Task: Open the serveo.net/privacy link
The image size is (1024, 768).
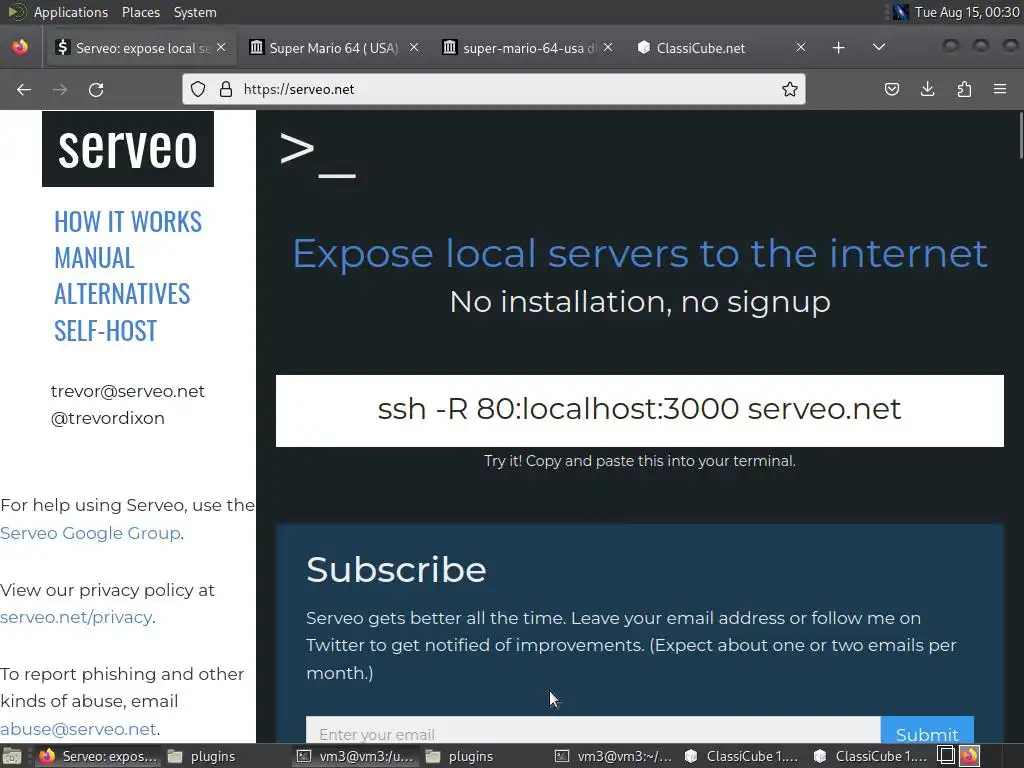Action: pyautogui.click(x=76, y=617)
